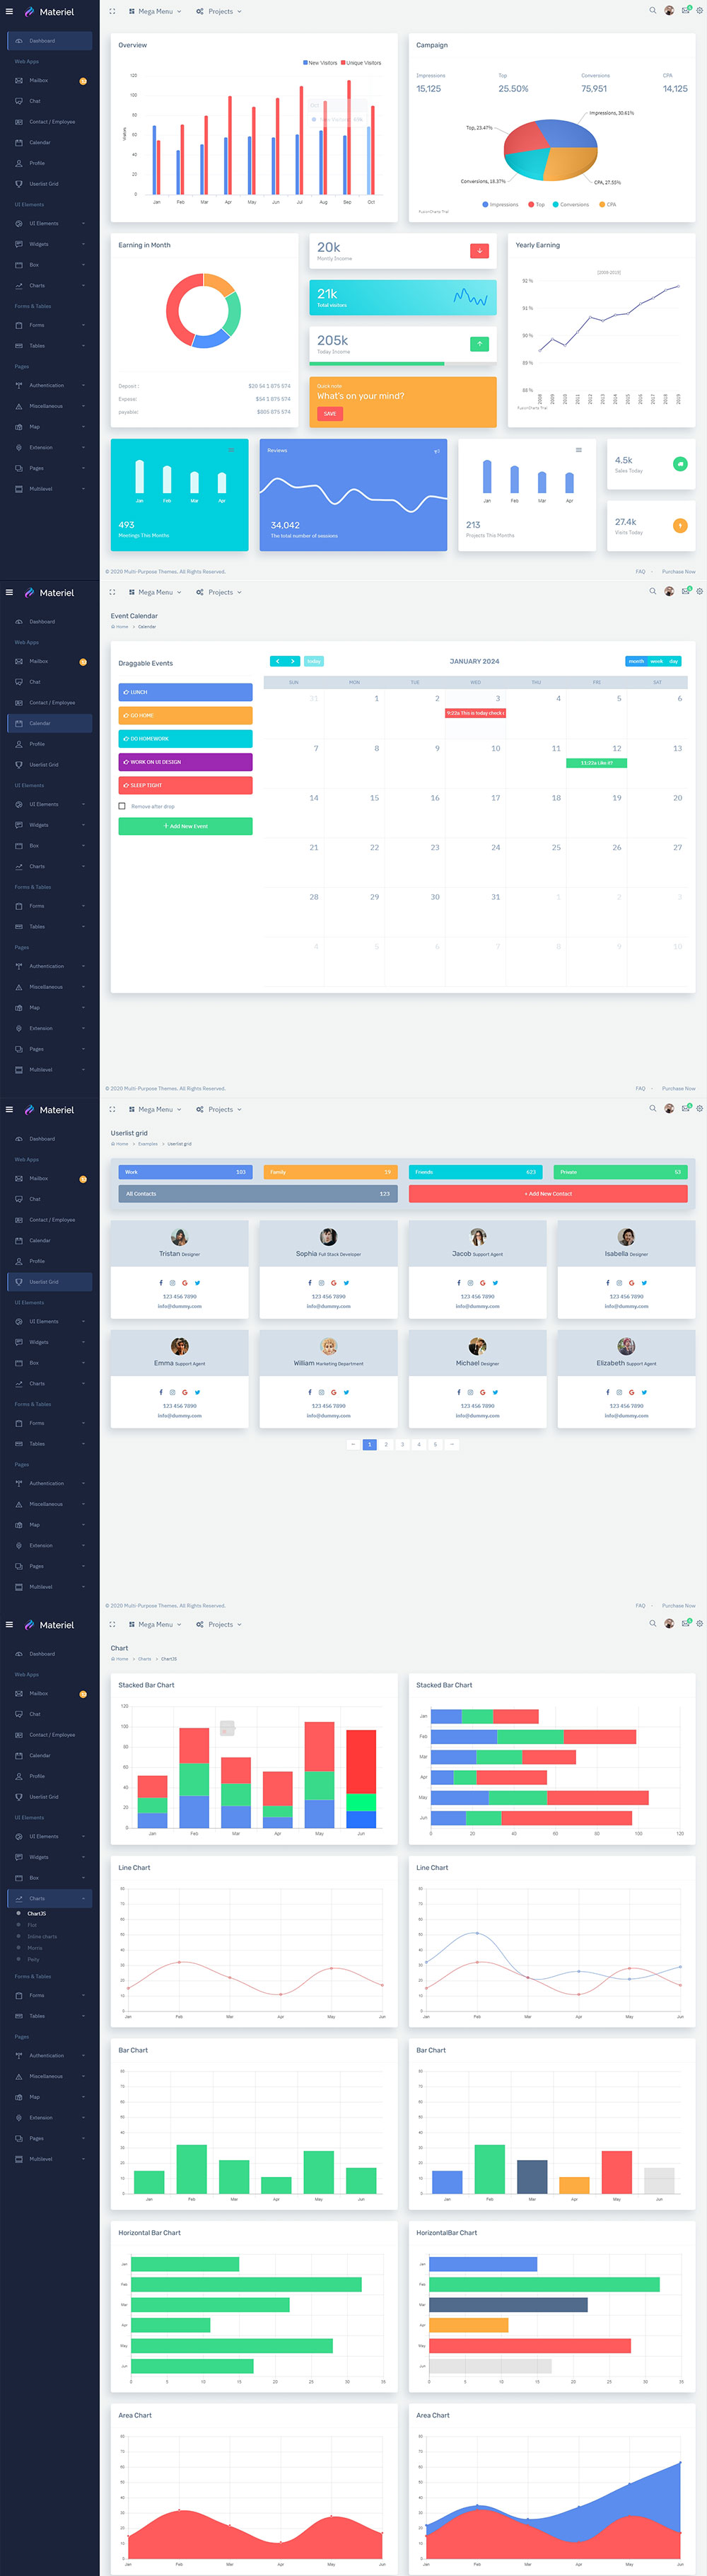Open Chat from the Userlist grid page sidebar

point(50,1199)
